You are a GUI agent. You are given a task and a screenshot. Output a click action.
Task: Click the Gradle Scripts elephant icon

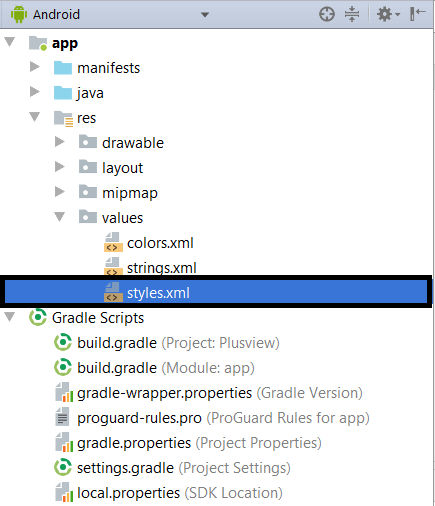37,317
